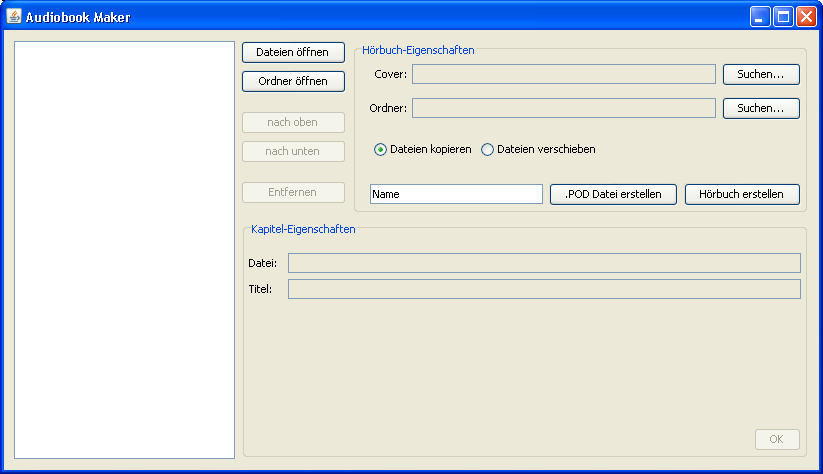Maximize the Audiobook Maker window
The height and width of the screenshot is (474, 823).
783,17
